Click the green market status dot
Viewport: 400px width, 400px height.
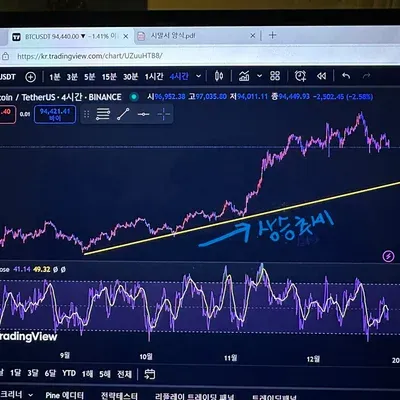(x=134, y=97)
